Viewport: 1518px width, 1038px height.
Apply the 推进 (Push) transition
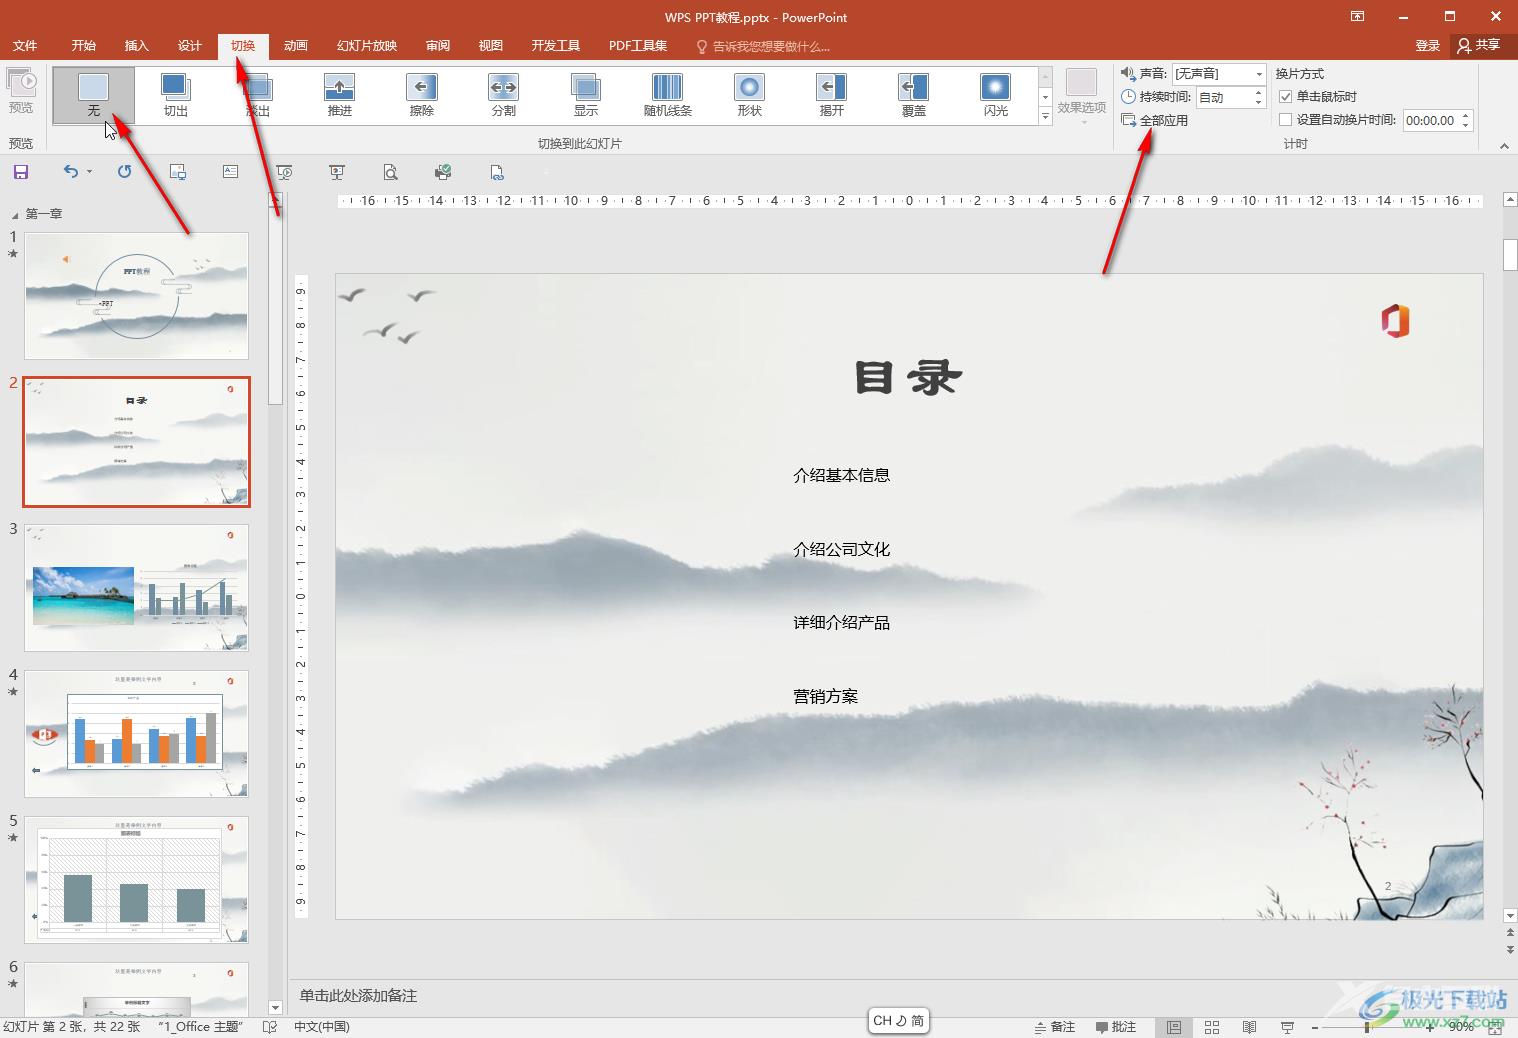pyautogui.click(x=340, y=96)
